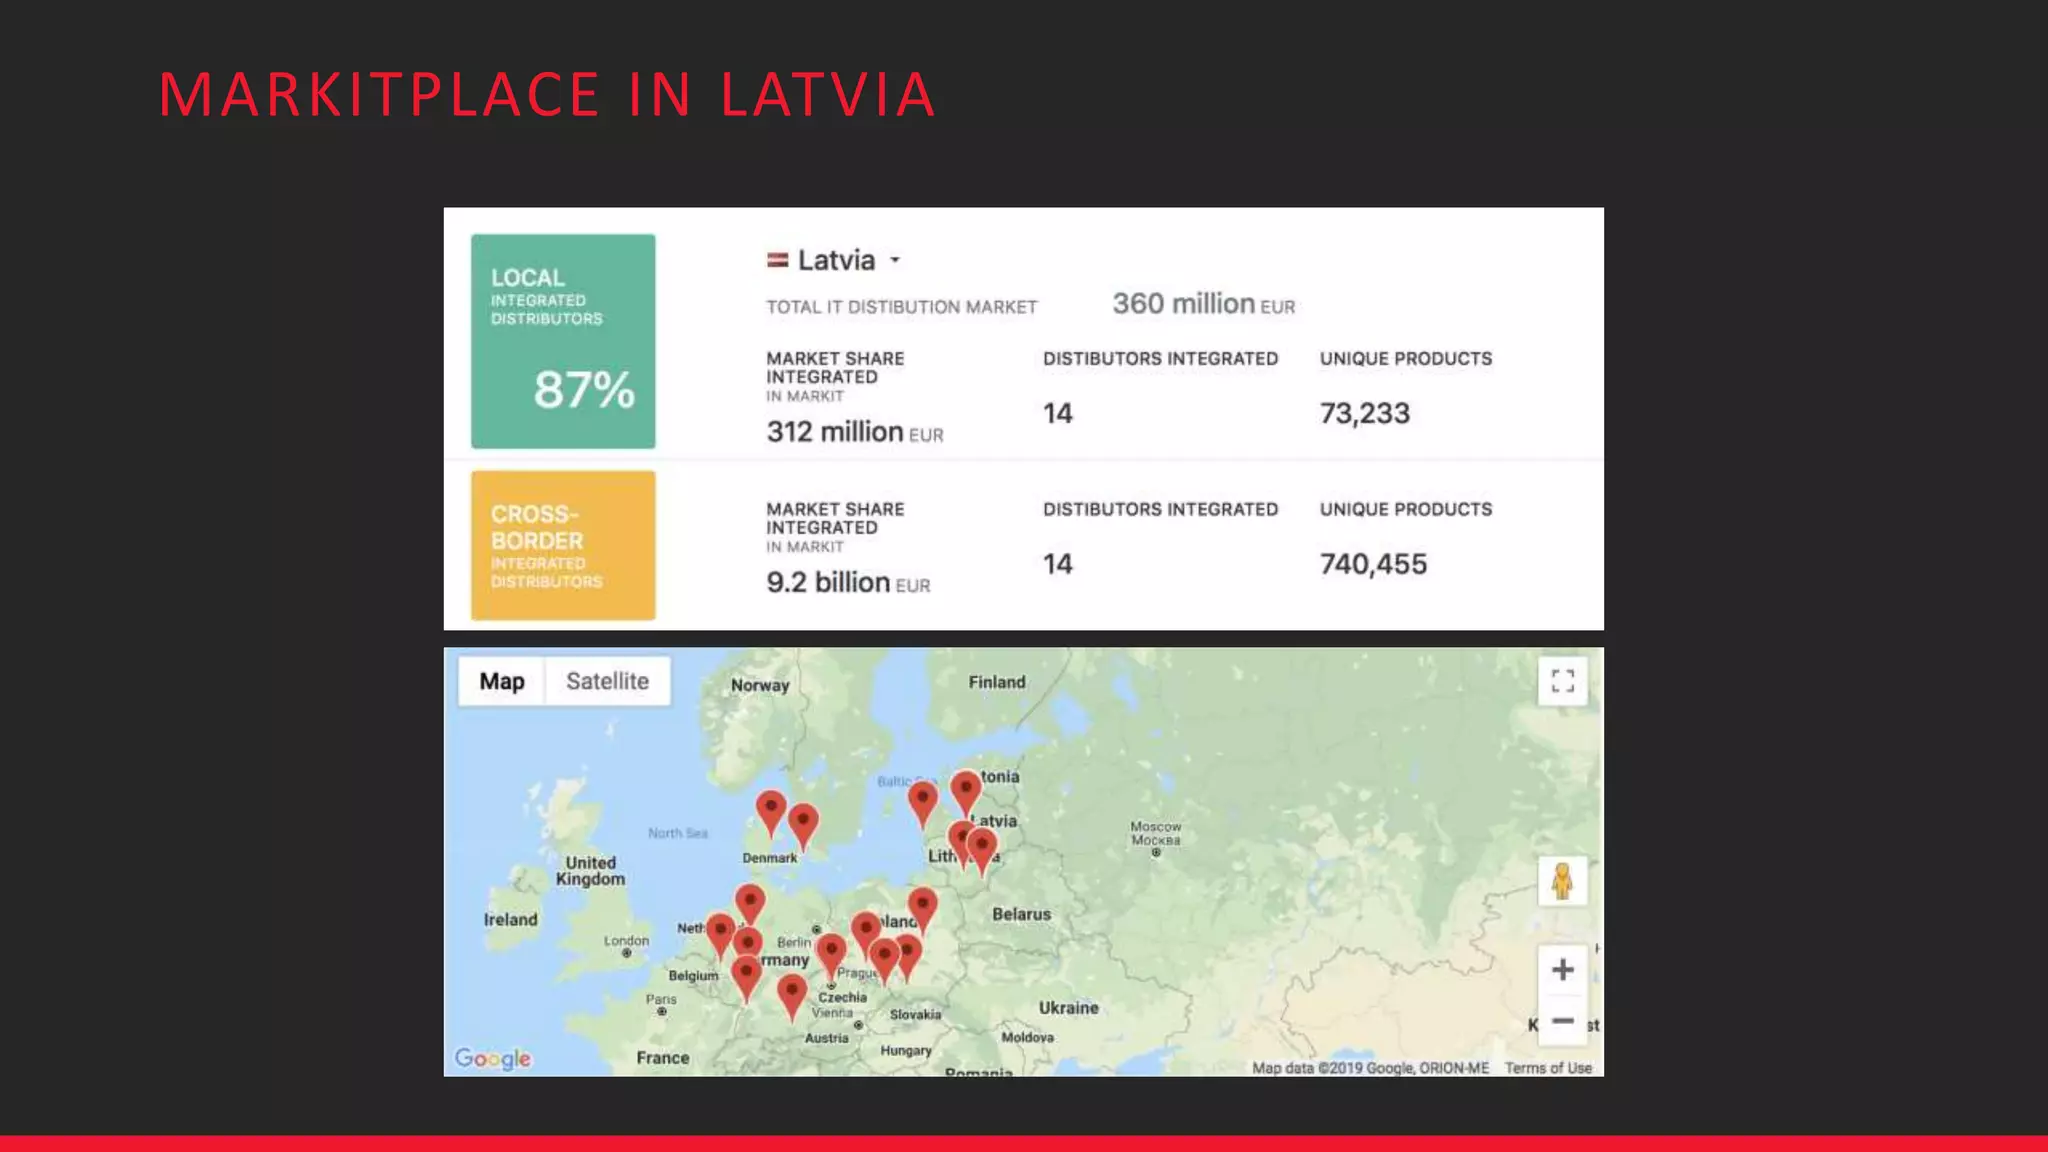This screenshot has height=1152, width=2048.
Task: Click the Latvia flag icon
Action: point(777,260)
